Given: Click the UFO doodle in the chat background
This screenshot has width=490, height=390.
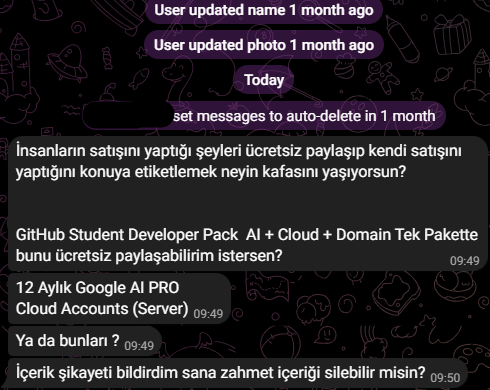Looking at the screenshot, I should click(68, 61).
